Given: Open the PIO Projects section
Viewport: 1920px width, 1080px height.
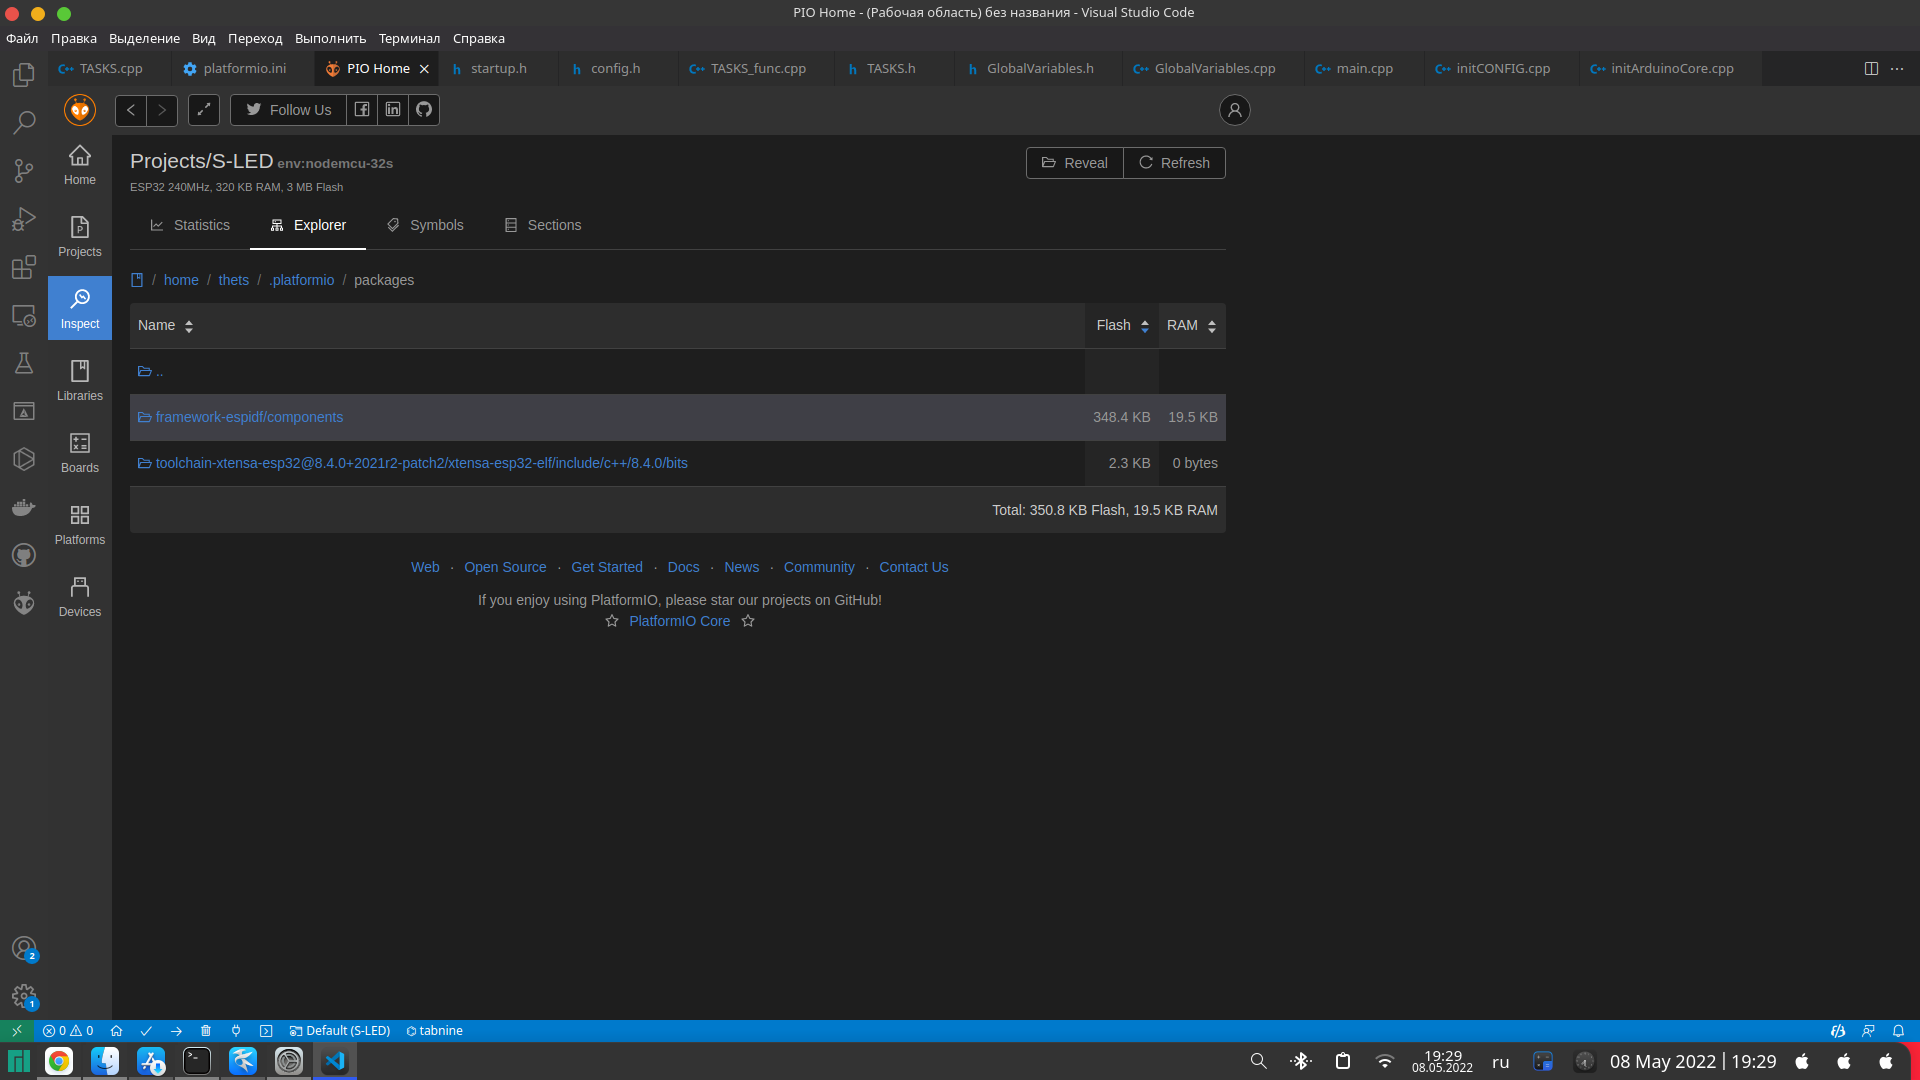Looking at the screenshot, I should pyautogui.click(x=80, y=237).
